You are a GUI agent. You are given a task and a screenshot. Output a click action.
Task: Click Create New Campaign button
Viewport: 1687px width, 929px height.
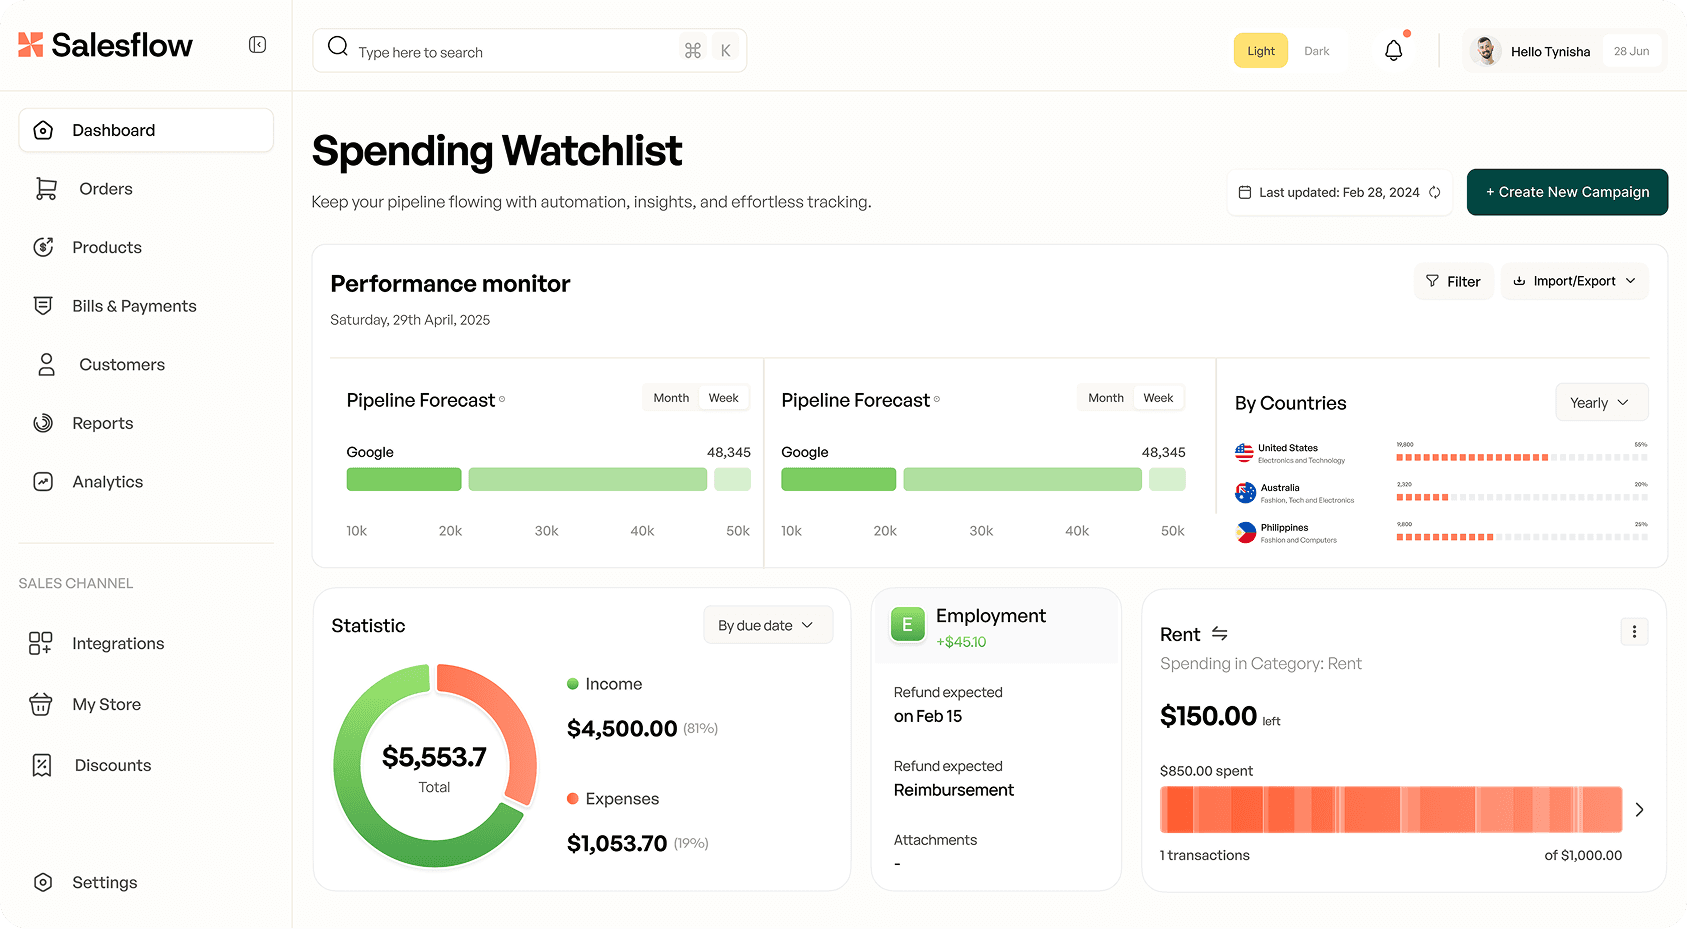coord(1567,192)
